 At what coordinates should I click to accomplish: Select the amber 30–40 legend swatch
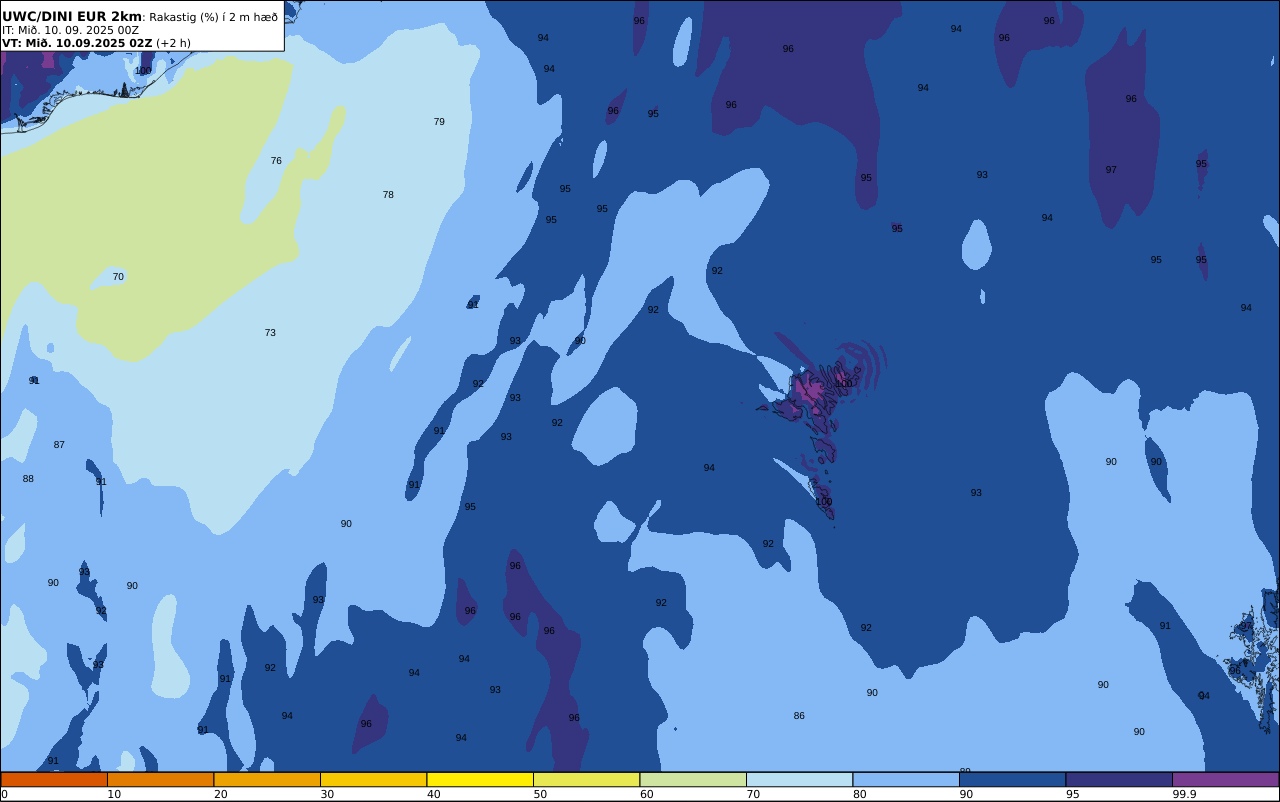coord(373,779)
